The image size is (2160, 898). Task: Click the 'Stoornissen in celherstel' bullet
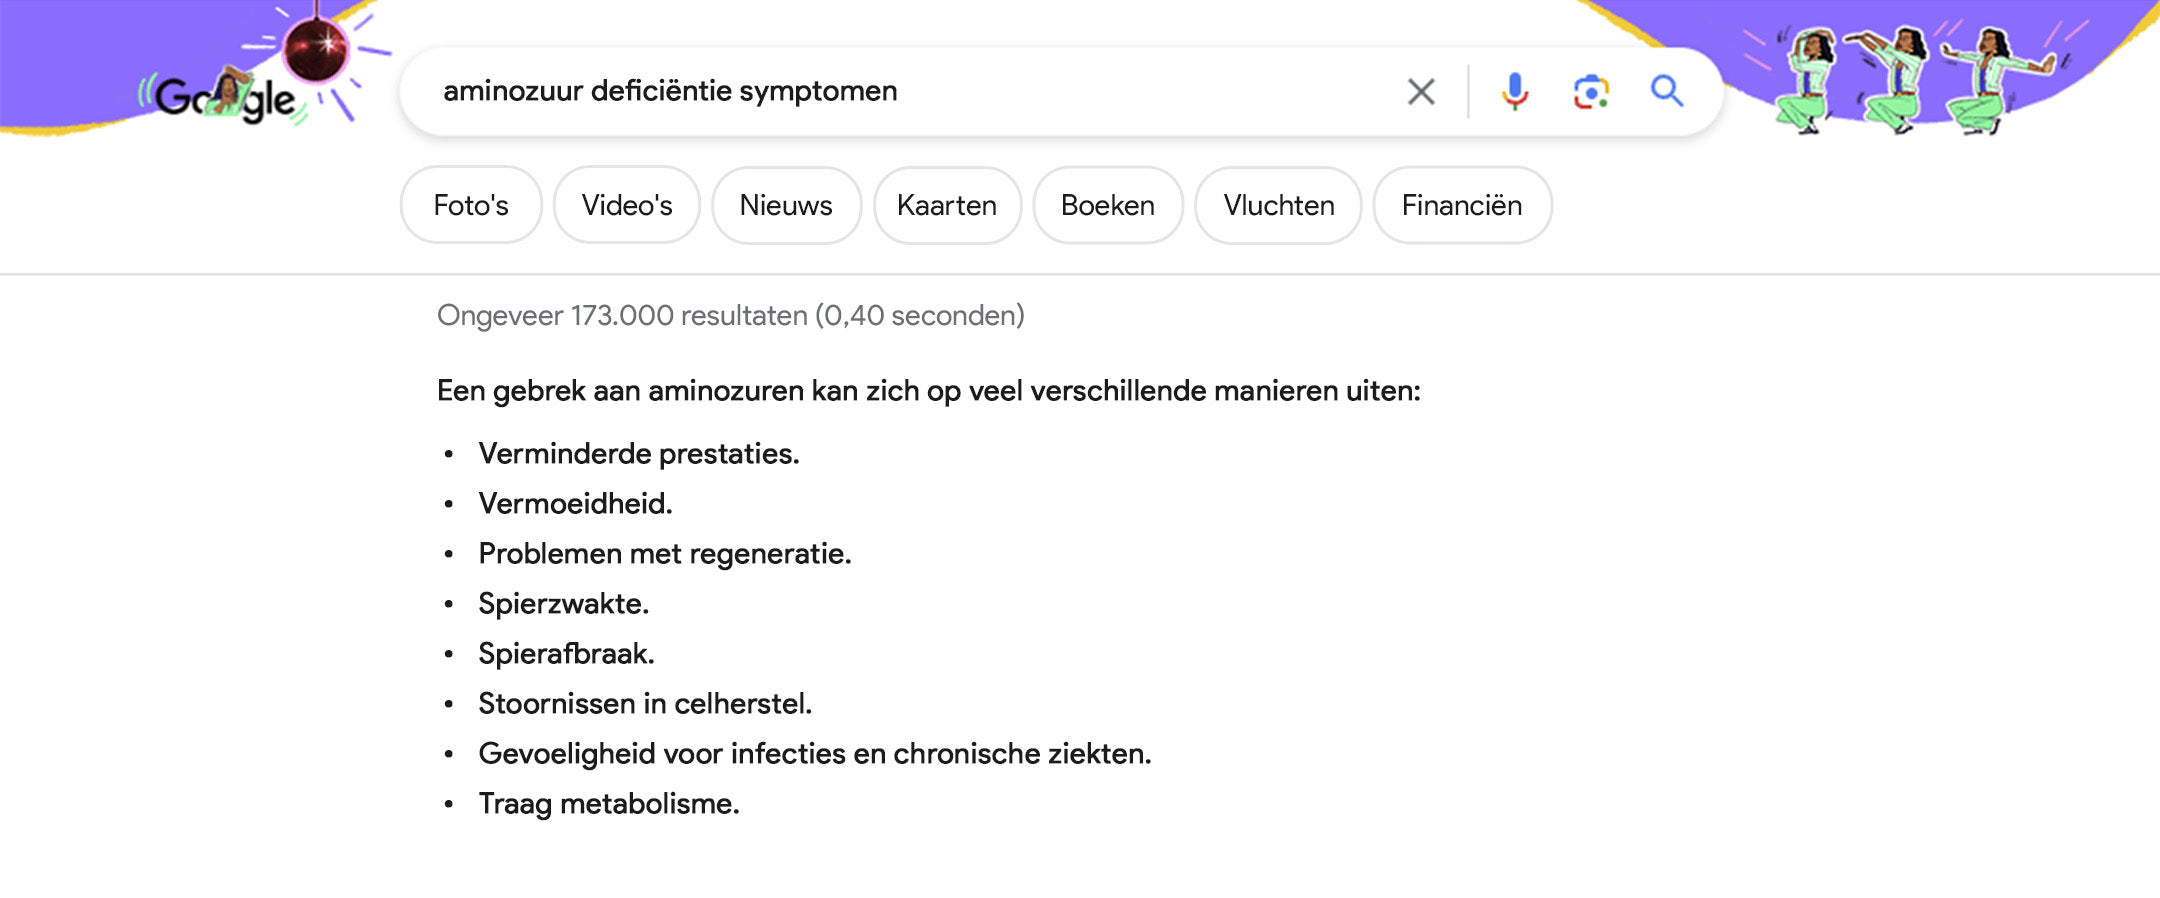click(645, 704)
